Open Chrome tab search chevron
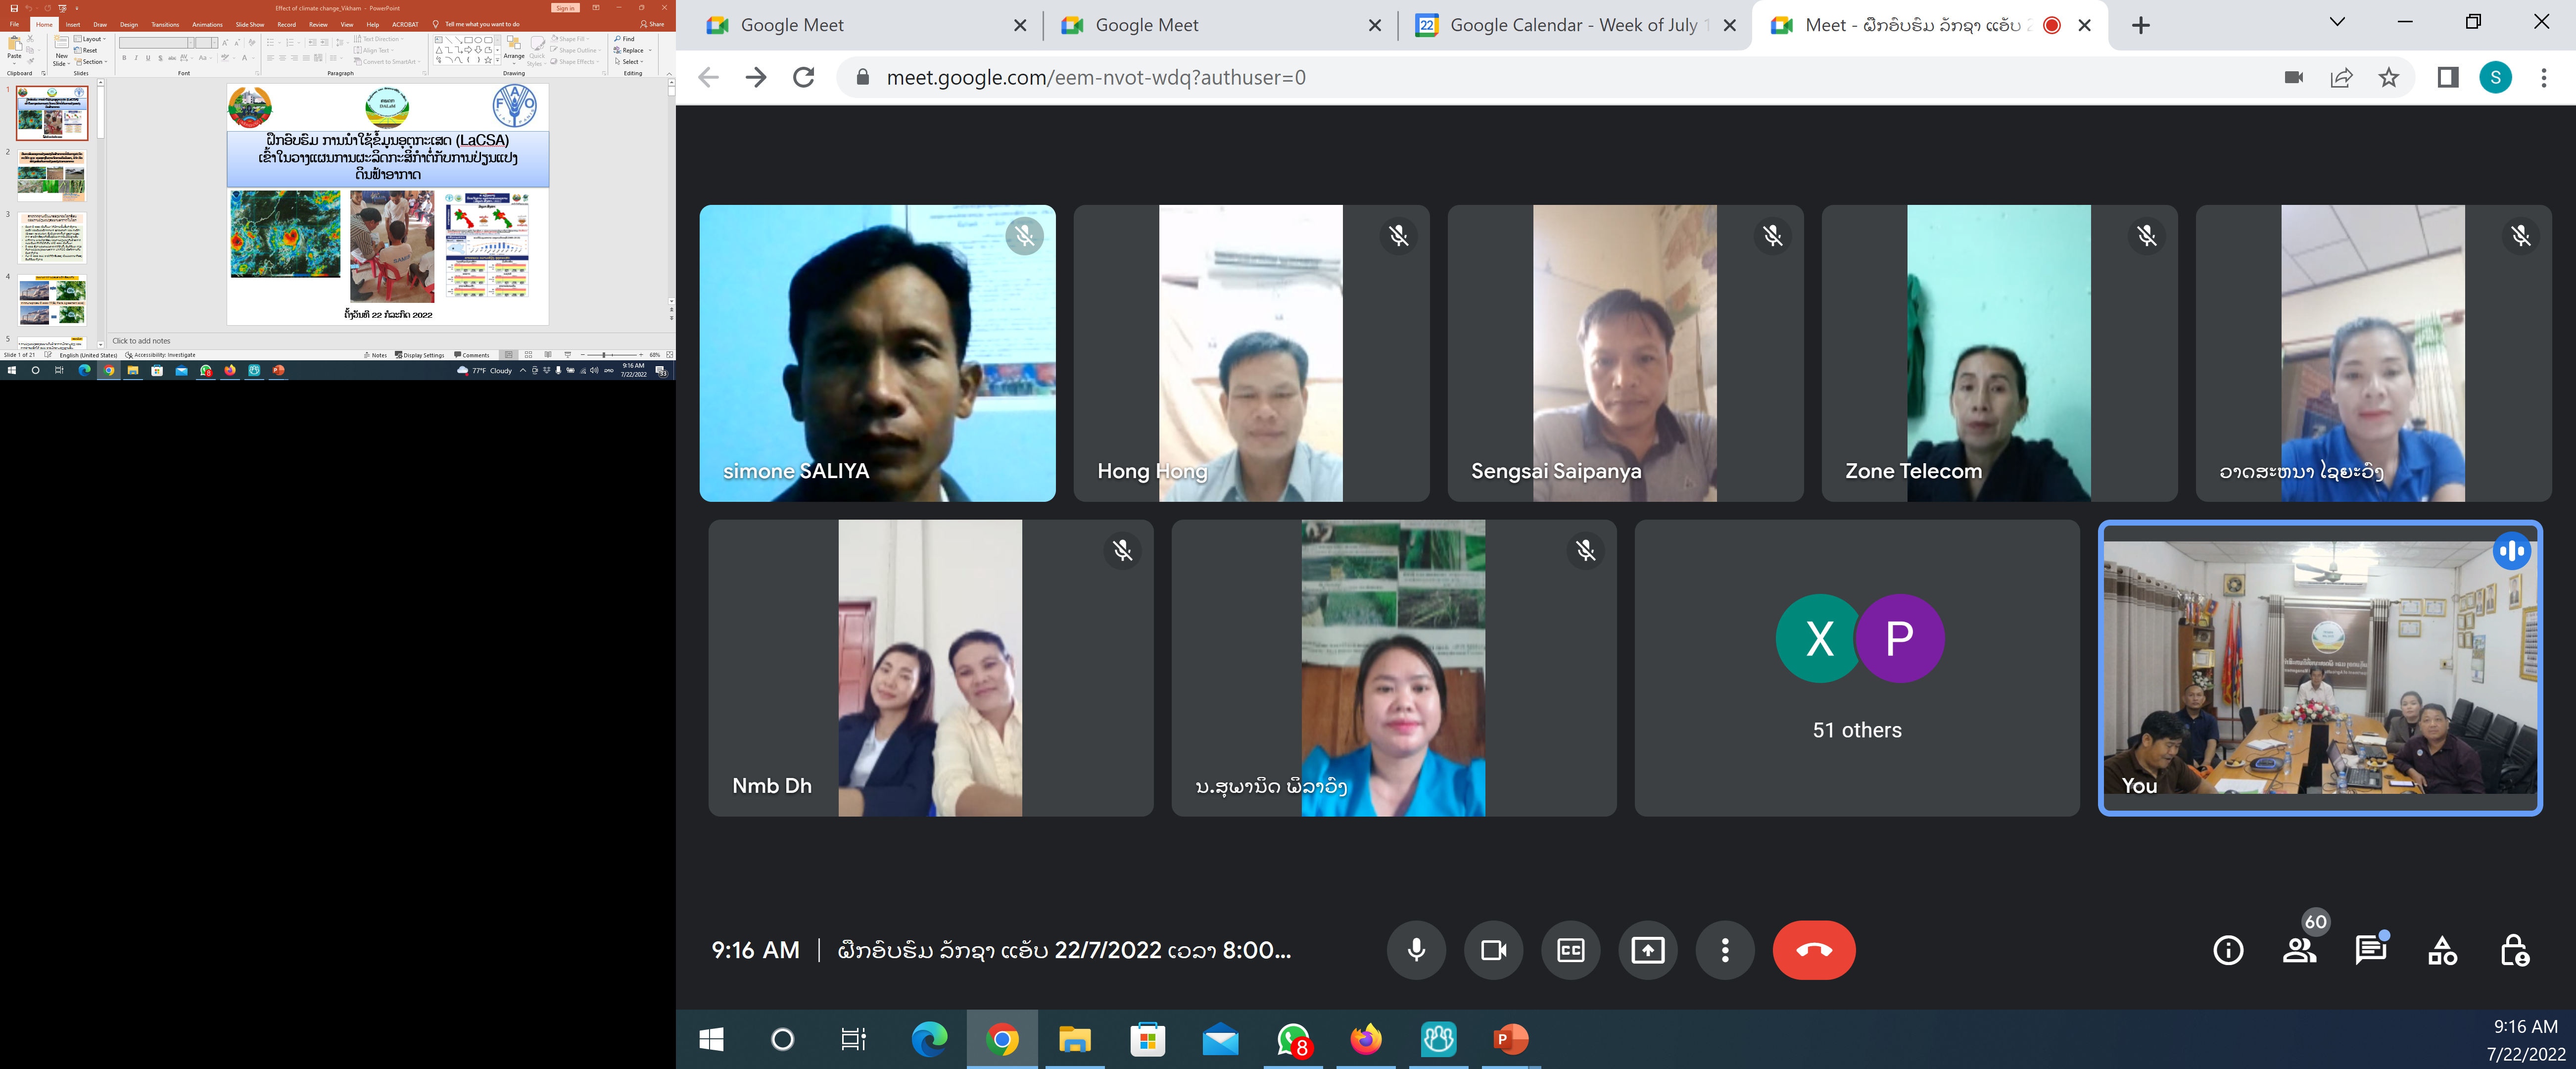Image resolution: width=2576 pixels, height=1069 pixels. 2337,22
